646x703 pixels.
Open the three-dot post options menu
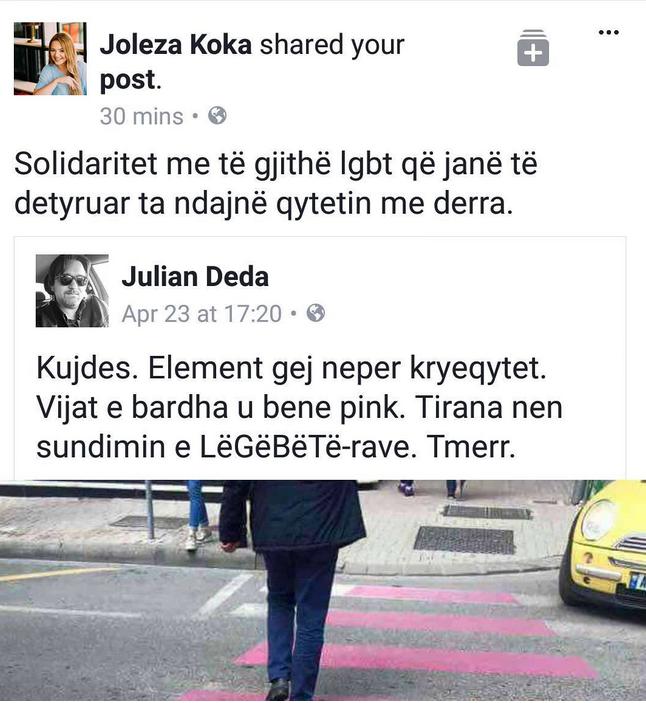click(x=609, y=32)
